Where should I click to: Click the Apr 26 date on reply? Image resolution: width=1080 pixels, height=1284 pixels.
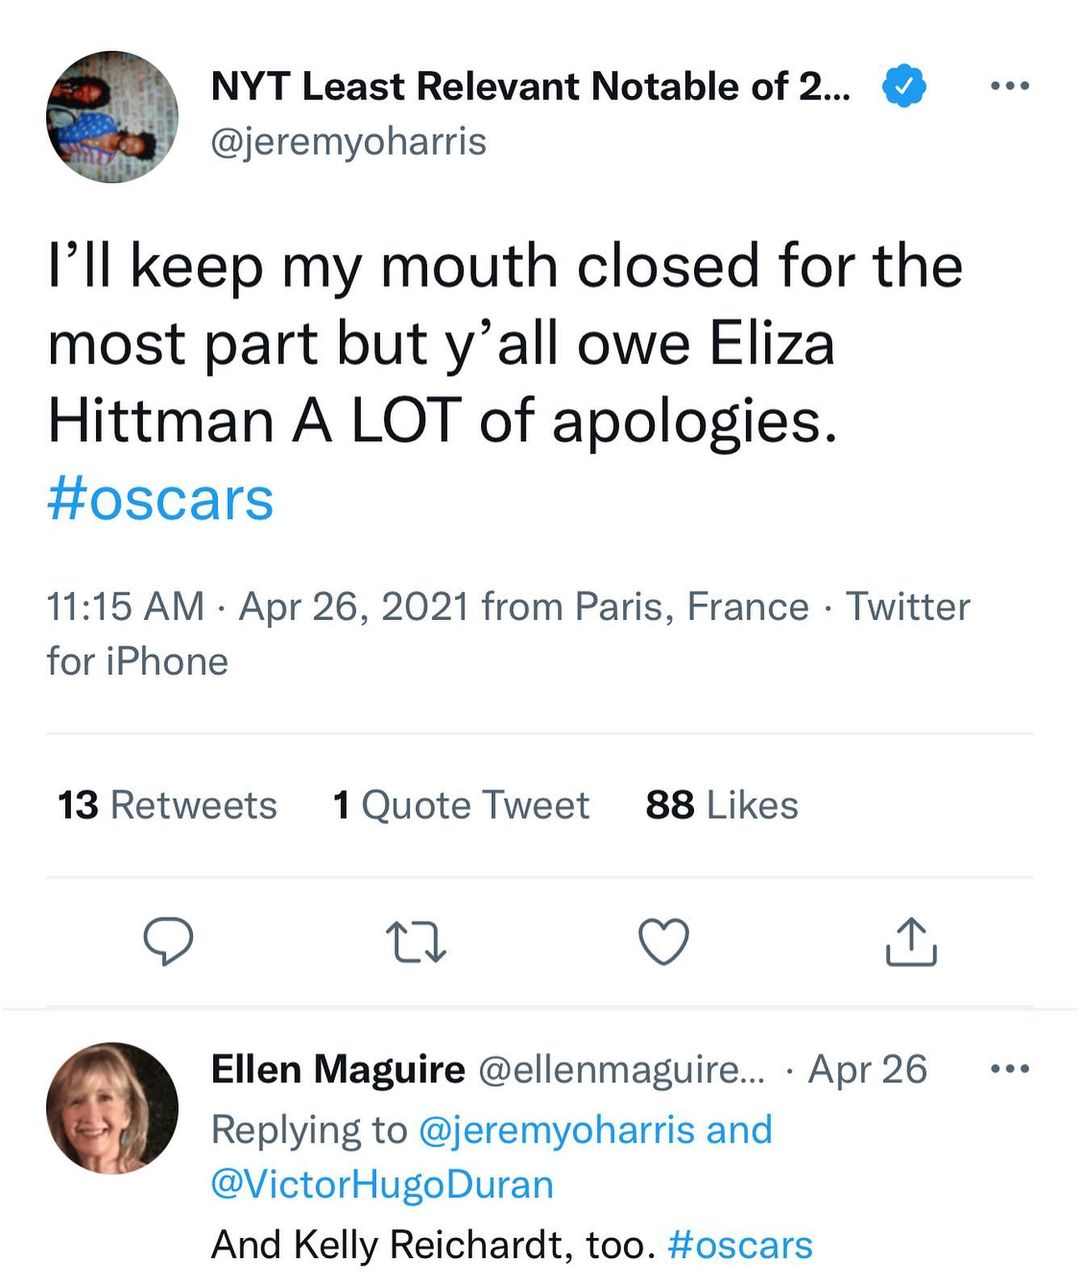click(868, 1069)
